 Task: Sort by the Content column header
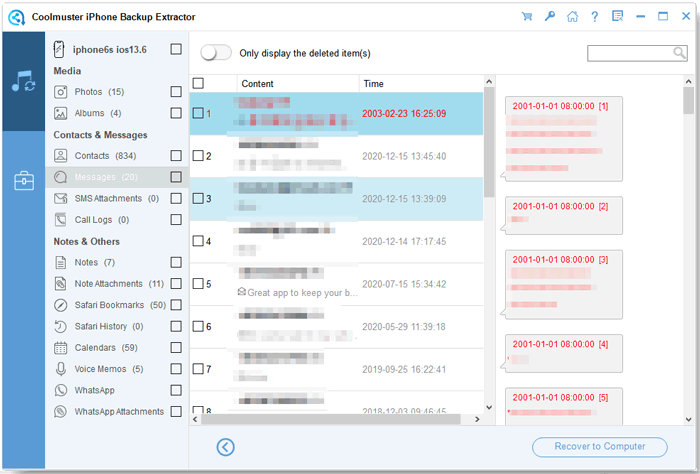point(298,83)
